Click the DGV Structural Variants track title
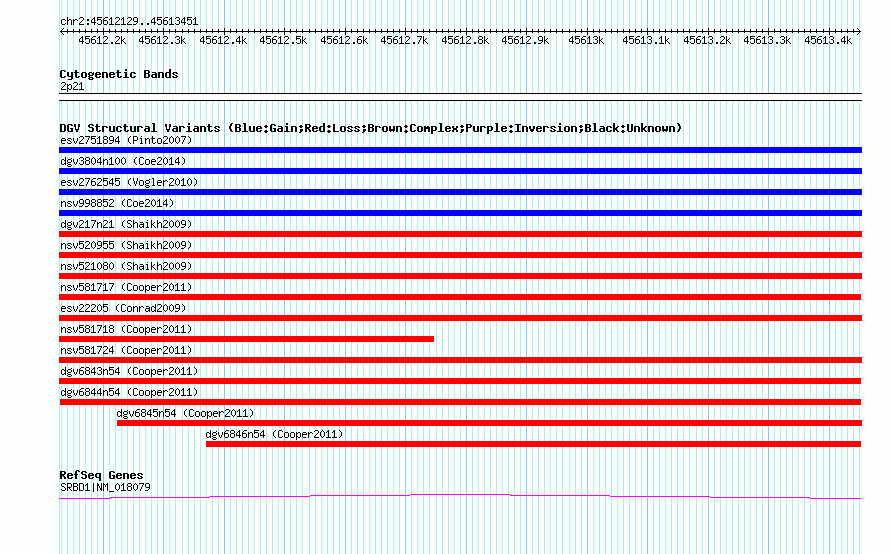Viewport: 890px width, 554px height. click(371, 128)
